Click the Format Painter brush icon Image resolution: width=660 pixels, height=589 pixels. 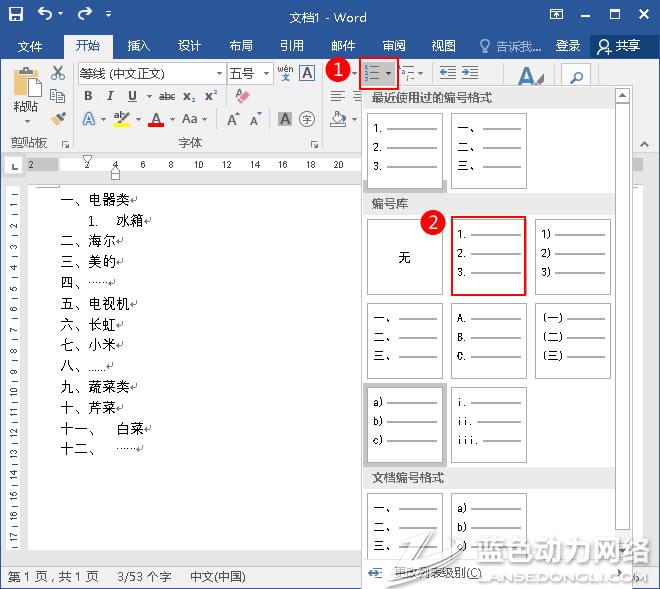click(58, 119)
